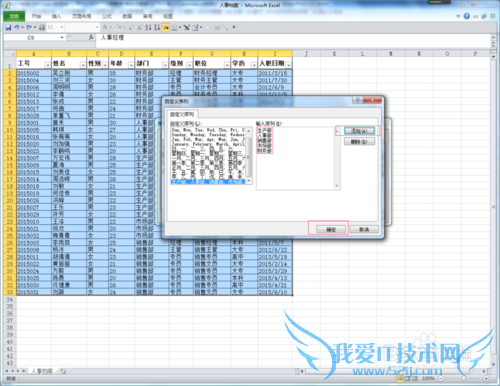Click the zoom in plus icon
The height and width of the screenshot is (386, 500).
[x=486, y=378]
